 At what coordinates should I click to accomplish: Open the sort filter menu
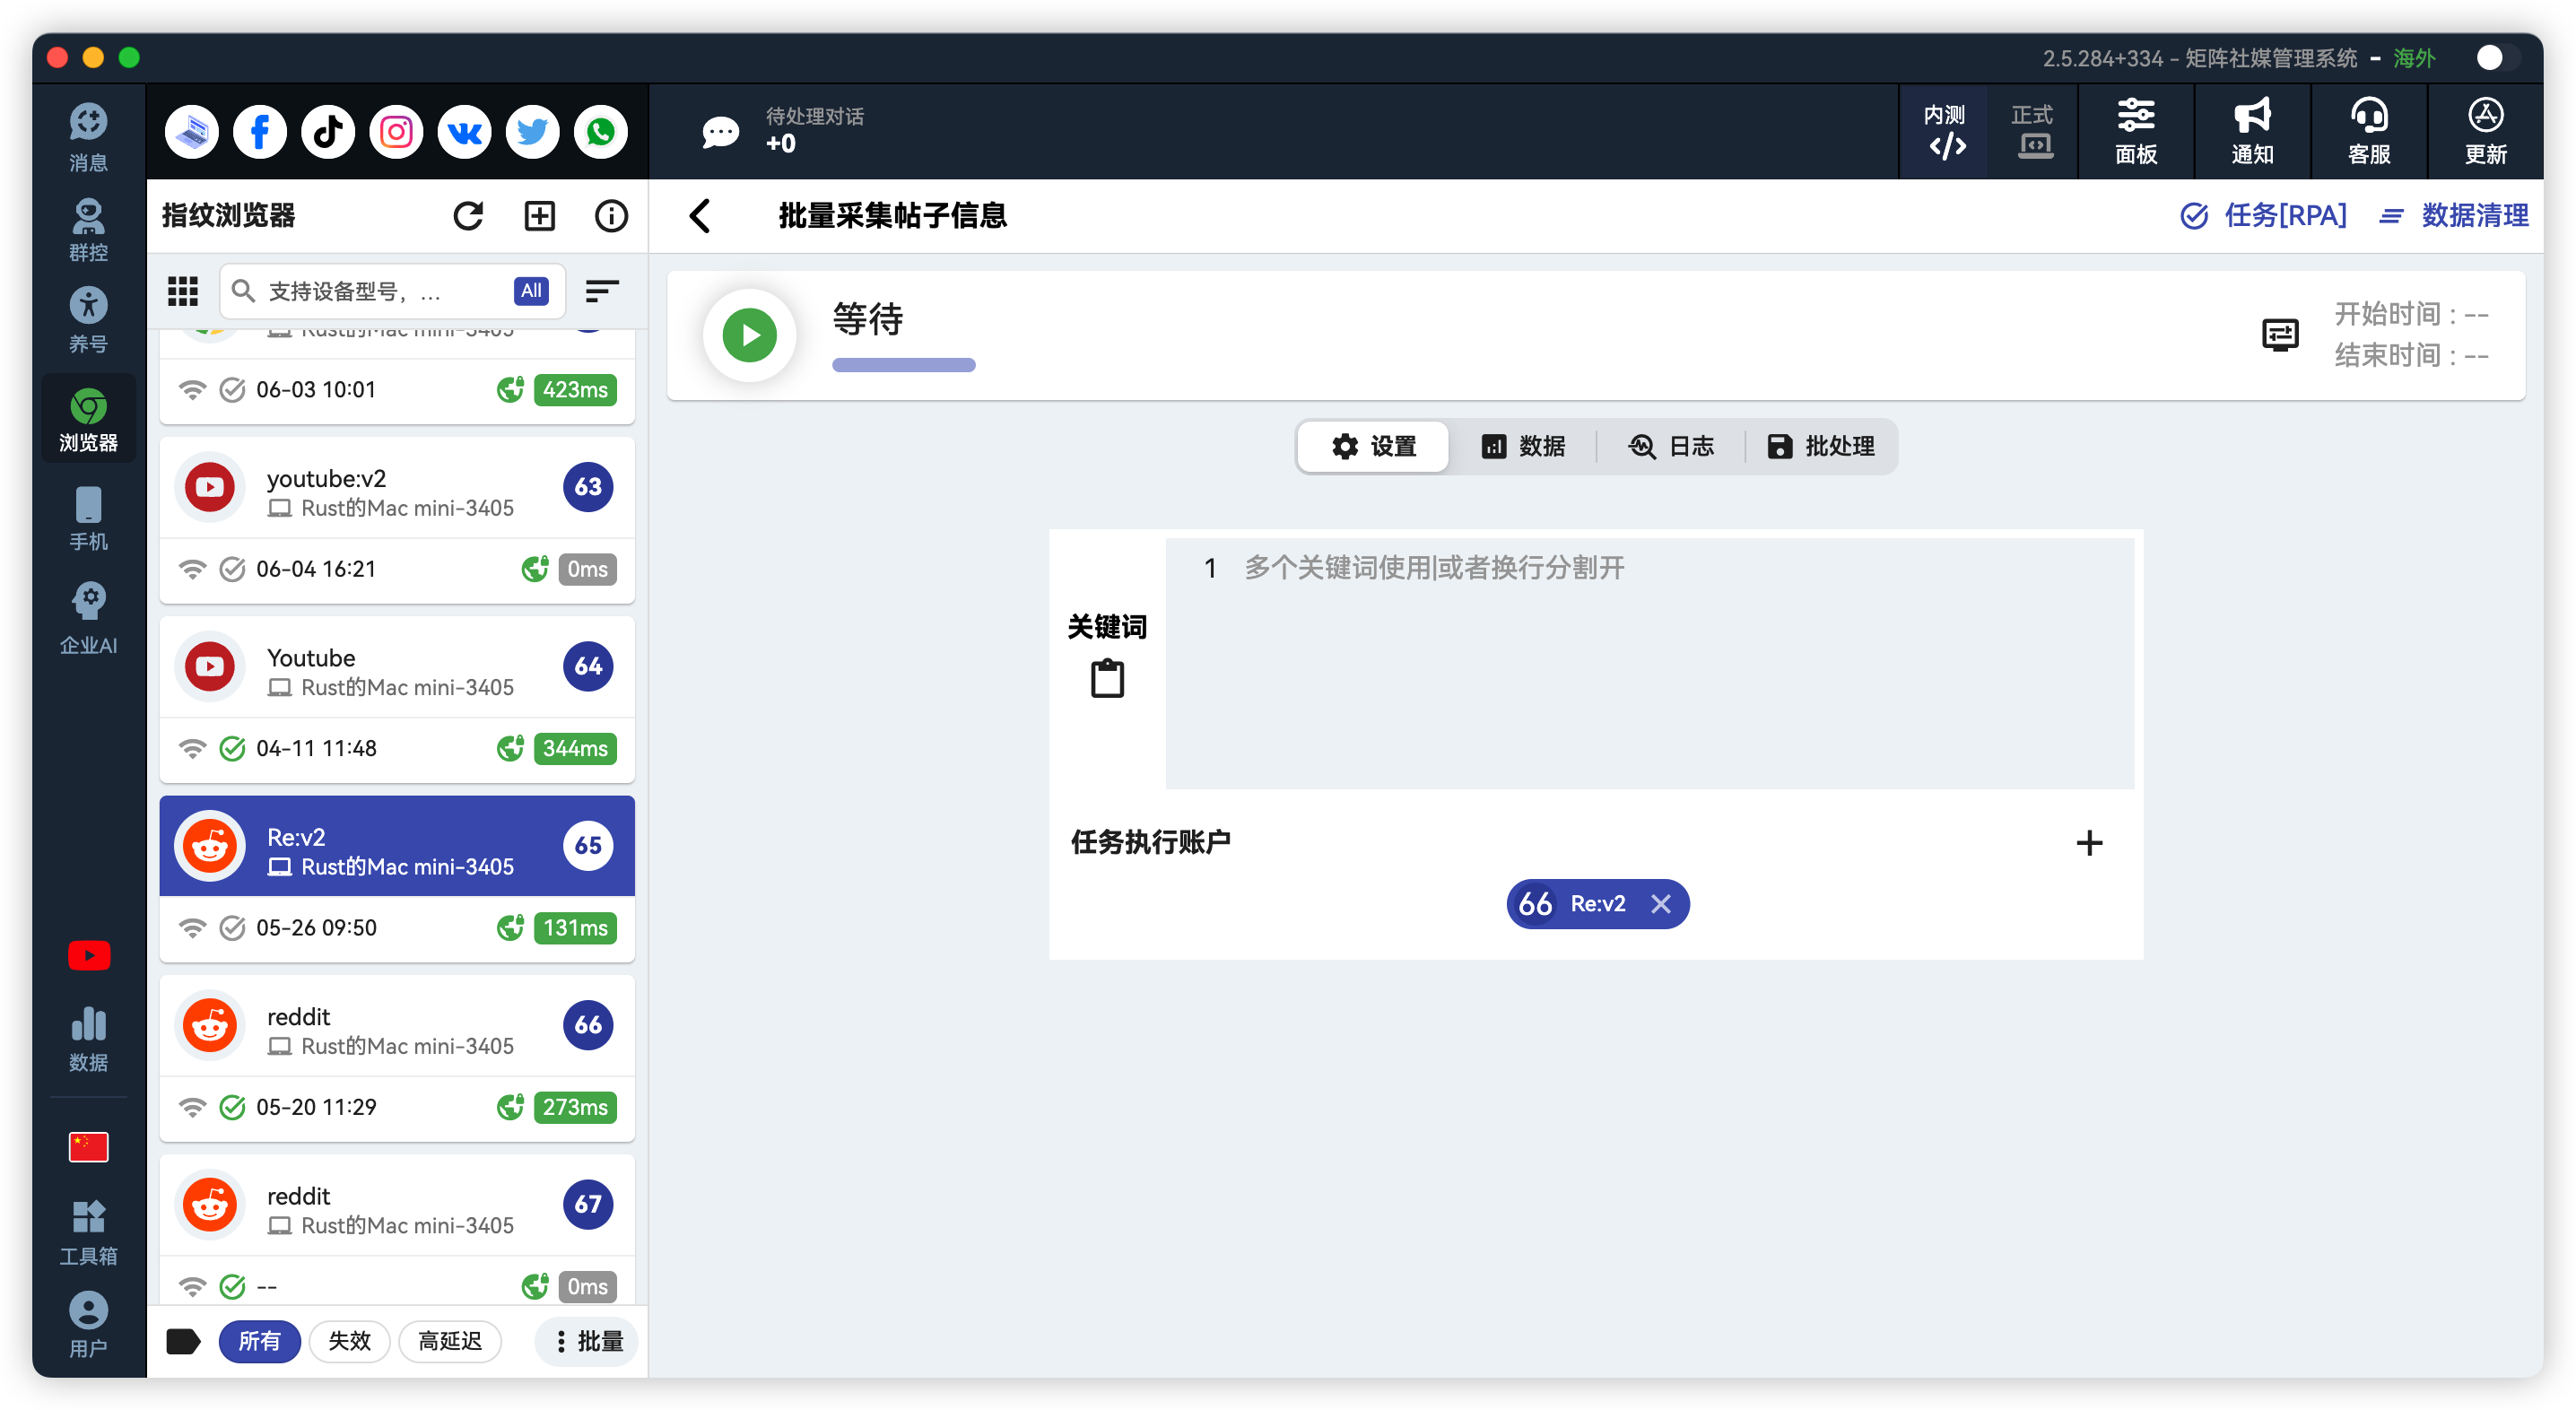pos(601,291)
